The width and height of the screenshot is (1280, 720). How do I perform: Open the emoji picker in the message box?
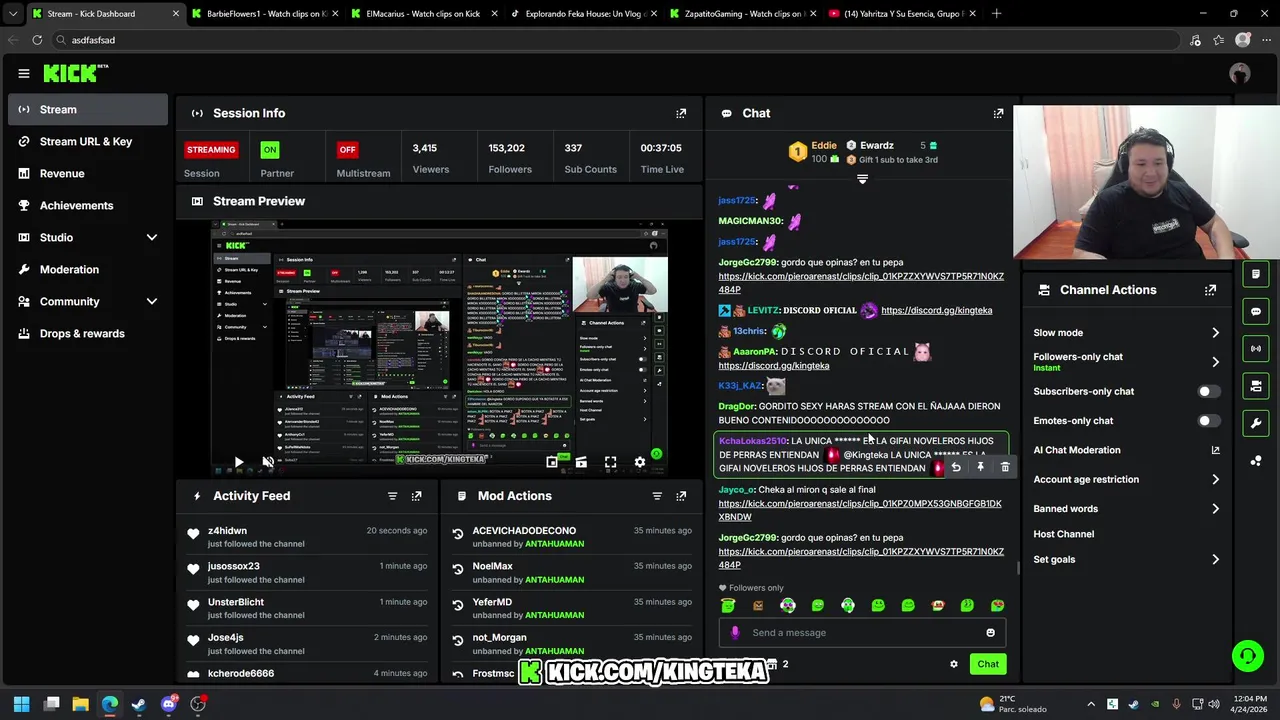(x=990, y=632)
